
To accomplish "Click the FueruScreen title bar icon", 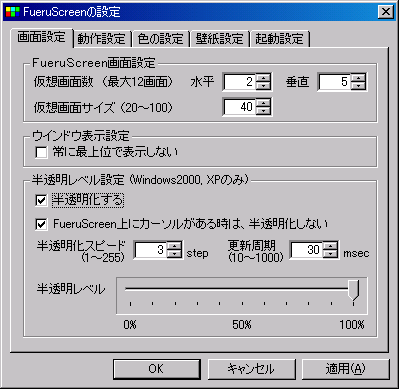I will pos(13,12).
